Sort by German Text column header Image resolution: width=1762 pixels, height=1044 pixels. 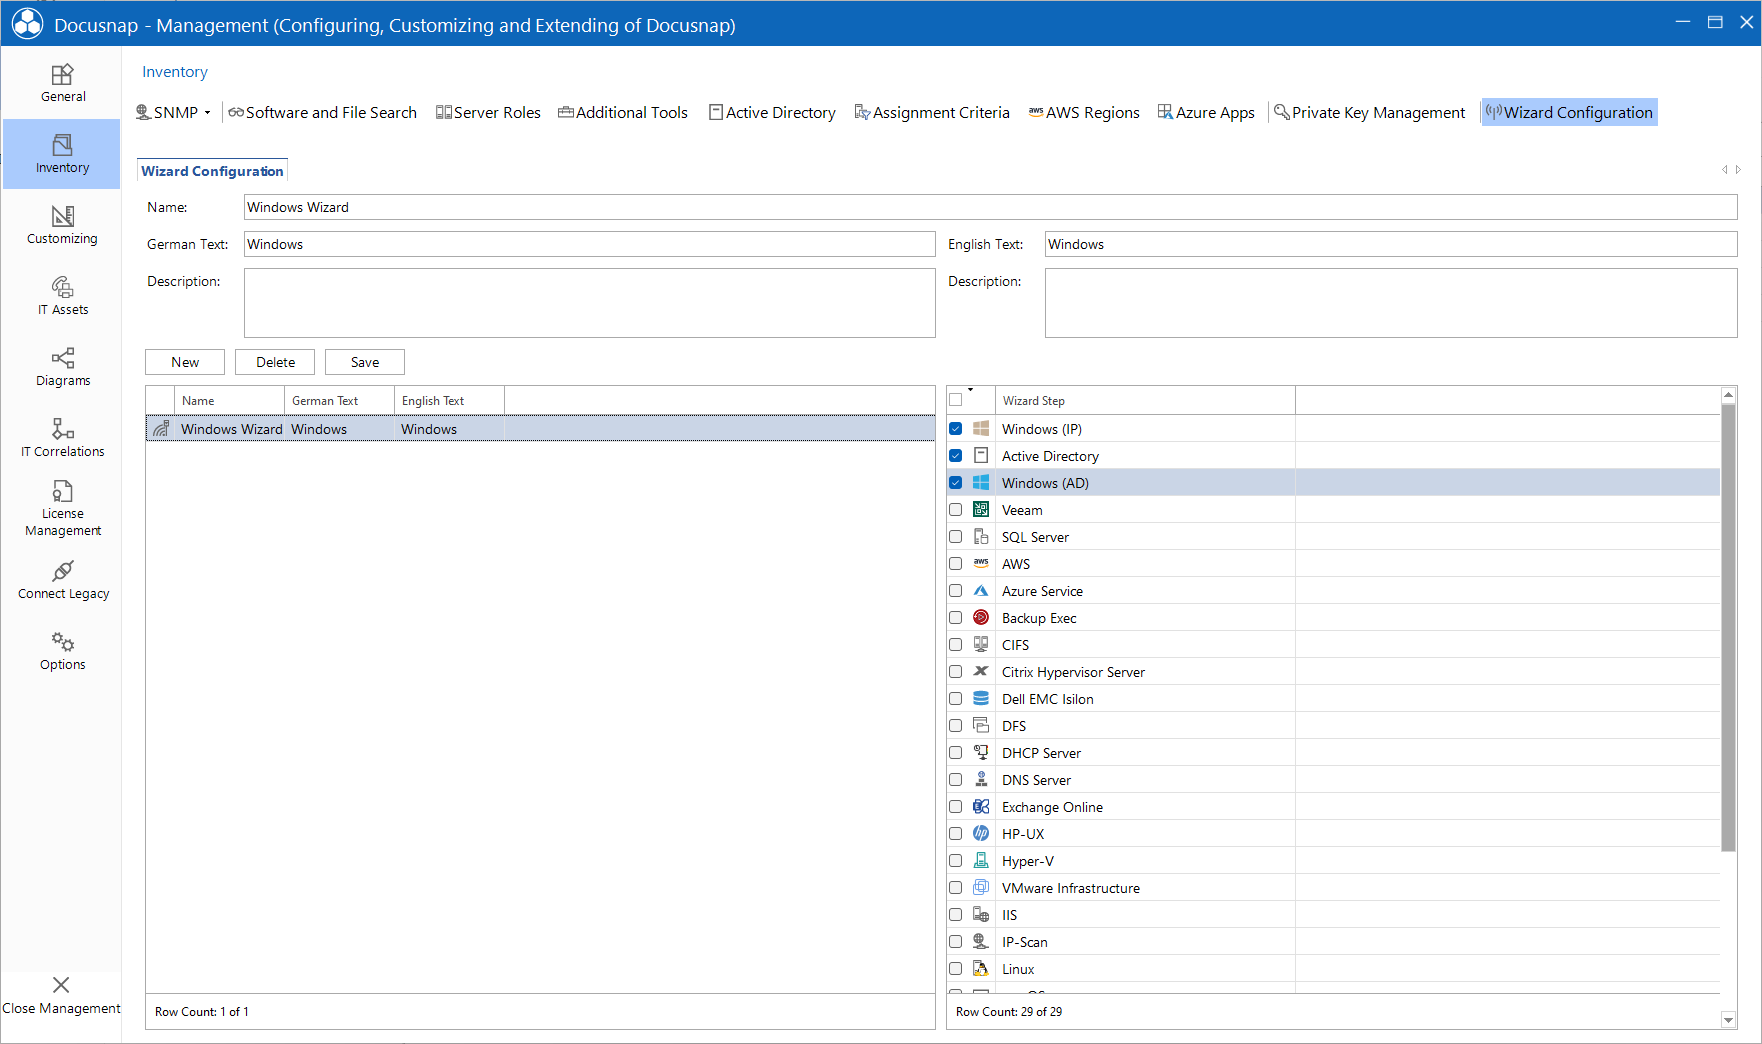(x=339, y=400)
